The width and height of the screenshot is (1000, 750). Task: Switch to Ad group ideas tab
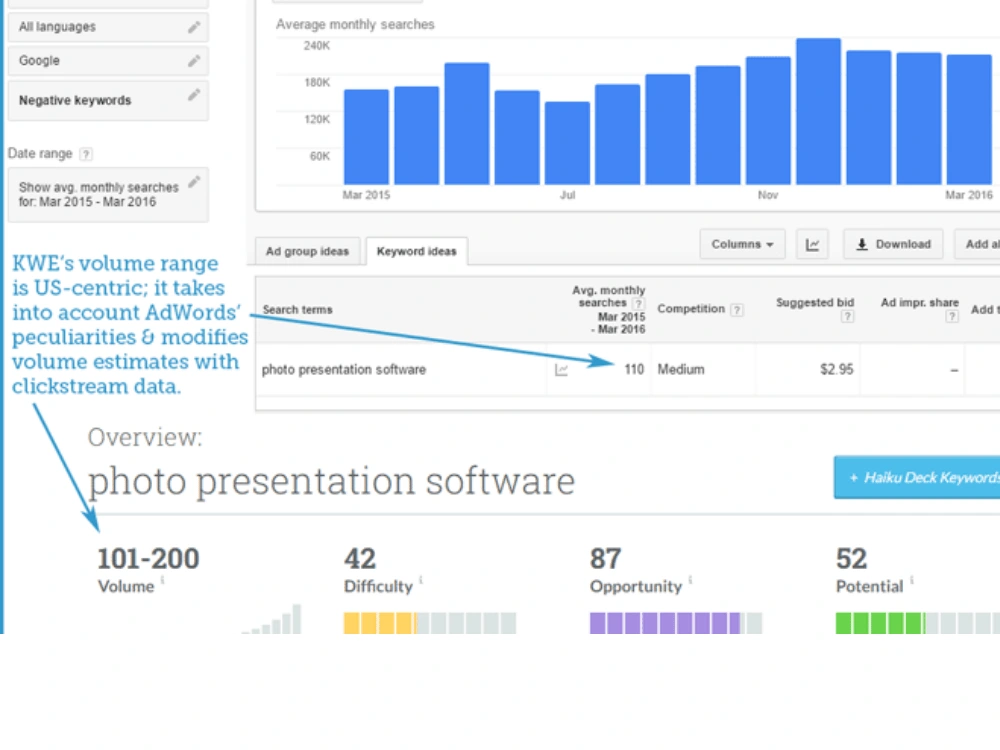click(307, 251)
